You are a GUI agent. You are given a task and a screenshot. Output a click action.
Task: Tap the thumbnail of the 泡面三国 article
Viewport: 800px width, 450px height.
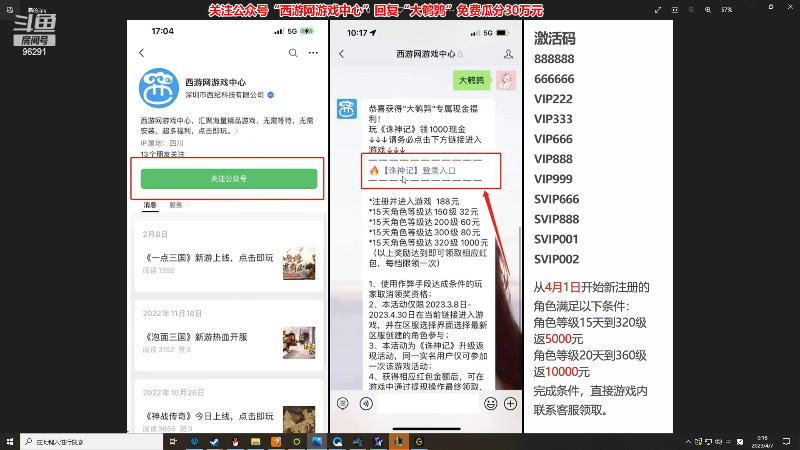coord(299,342)
